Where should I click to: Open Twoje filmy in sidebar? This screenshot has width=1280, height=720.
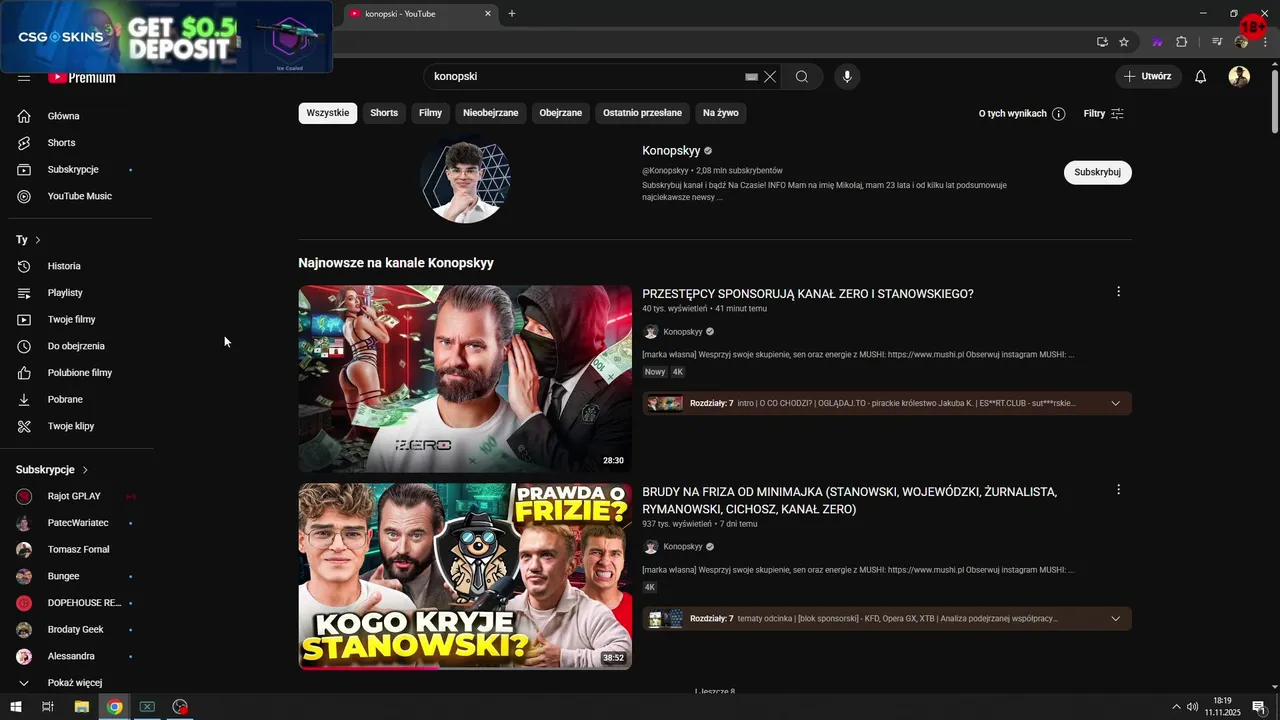80,320
